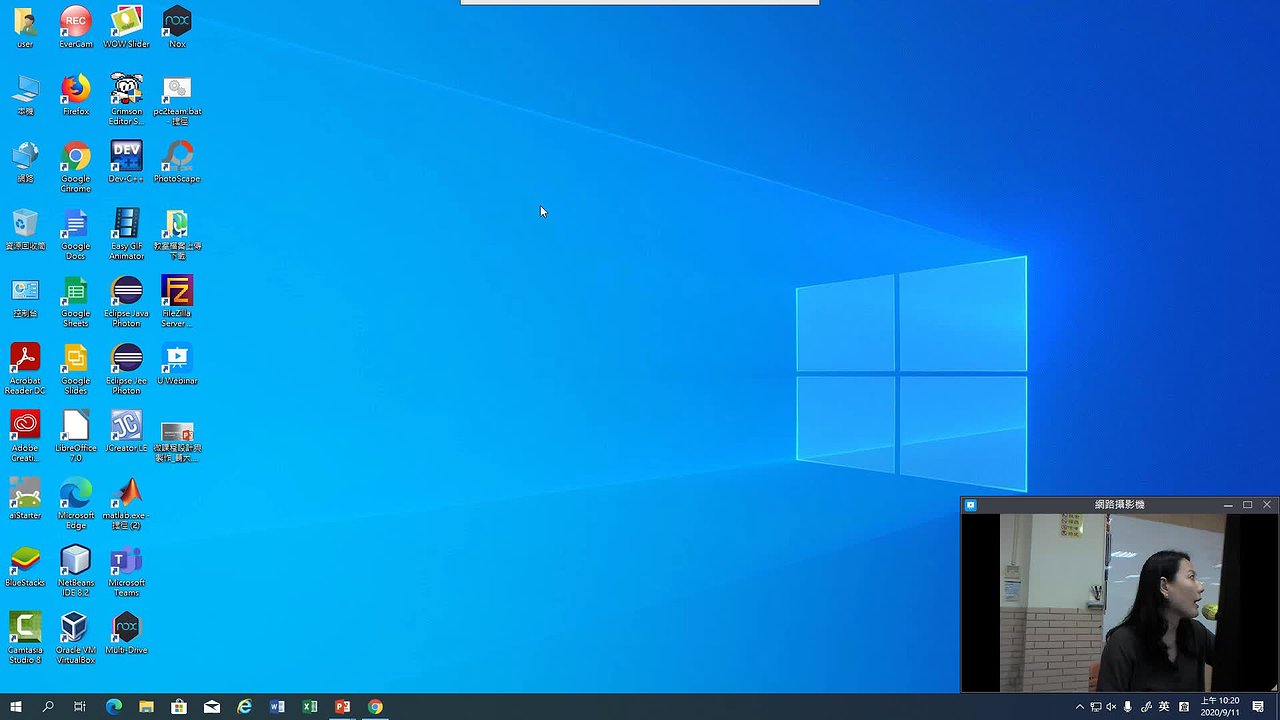This screenshot has width=1280, height=720.
Task: Open muted volume control in tray
Action: click(x=1111, y=707)
